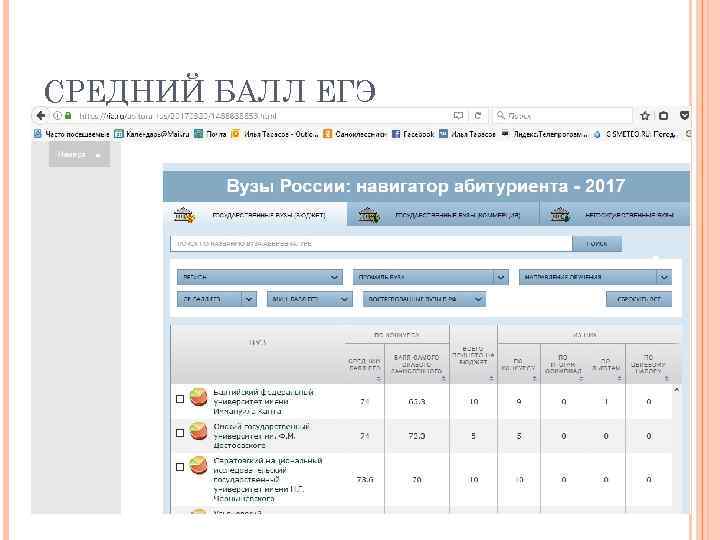Image resolution: width=720 pixels, height=540 pixels.
Task: Click average score 73.6 in Саратовский row
Action: point(365,479)
